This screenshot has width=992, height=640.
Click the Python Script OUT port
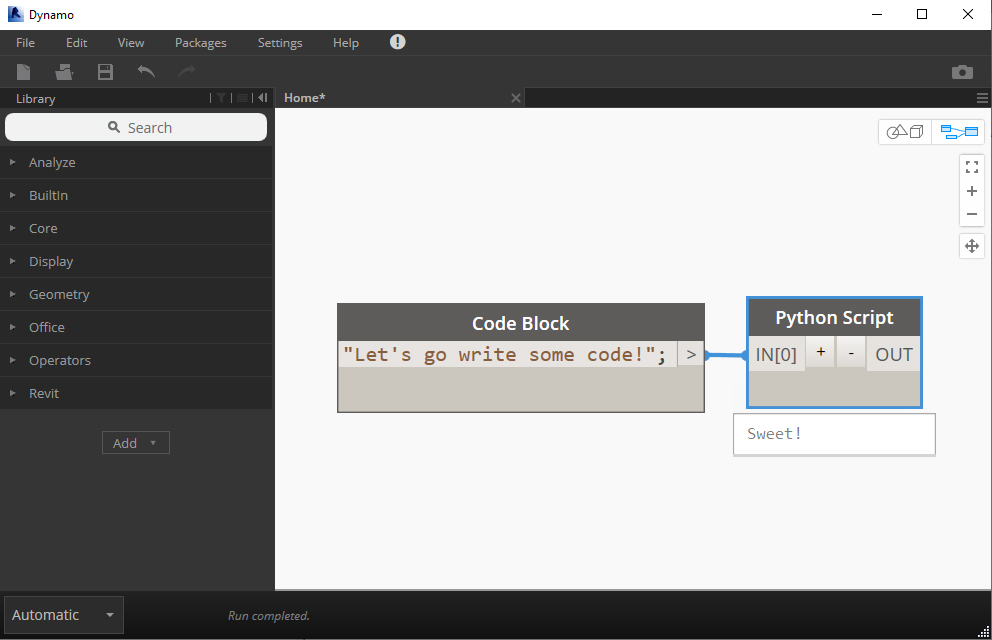coord(893,354)
